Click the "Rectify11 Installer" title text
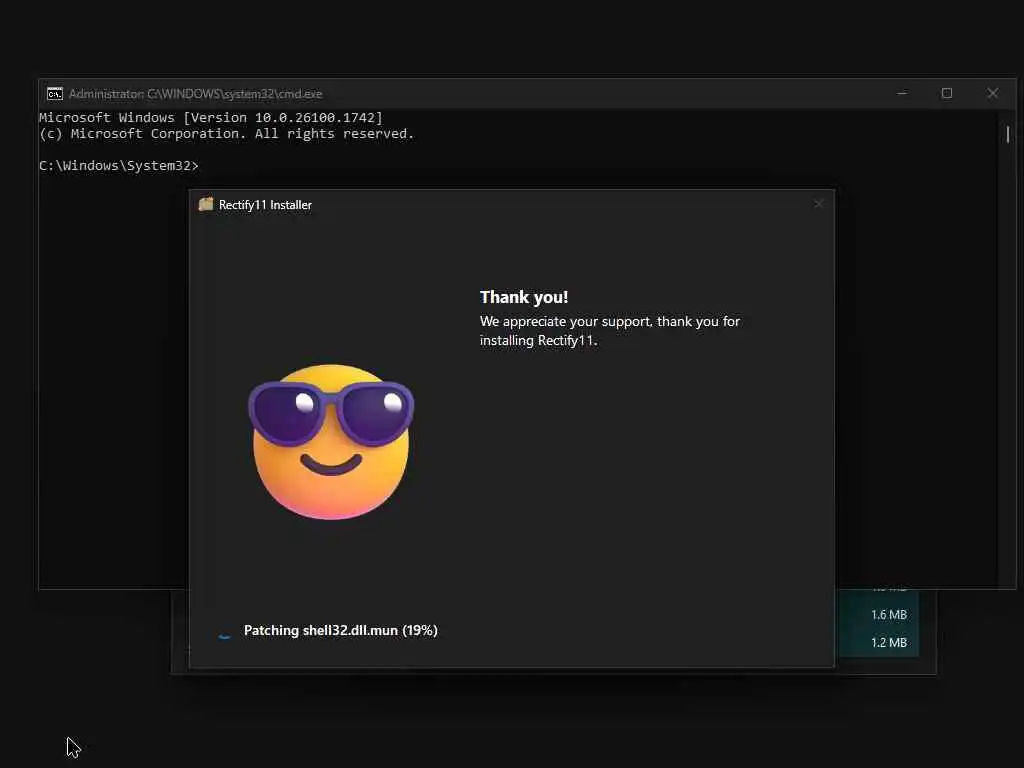1024x768 pixels. (265, 205)
